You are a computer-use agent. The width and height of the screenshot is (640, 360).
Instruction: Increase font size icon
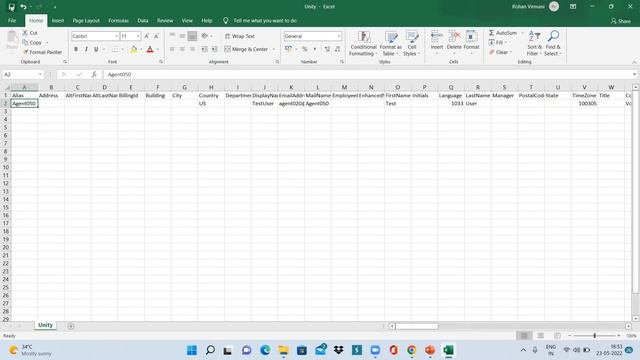[x=147, y=36]
